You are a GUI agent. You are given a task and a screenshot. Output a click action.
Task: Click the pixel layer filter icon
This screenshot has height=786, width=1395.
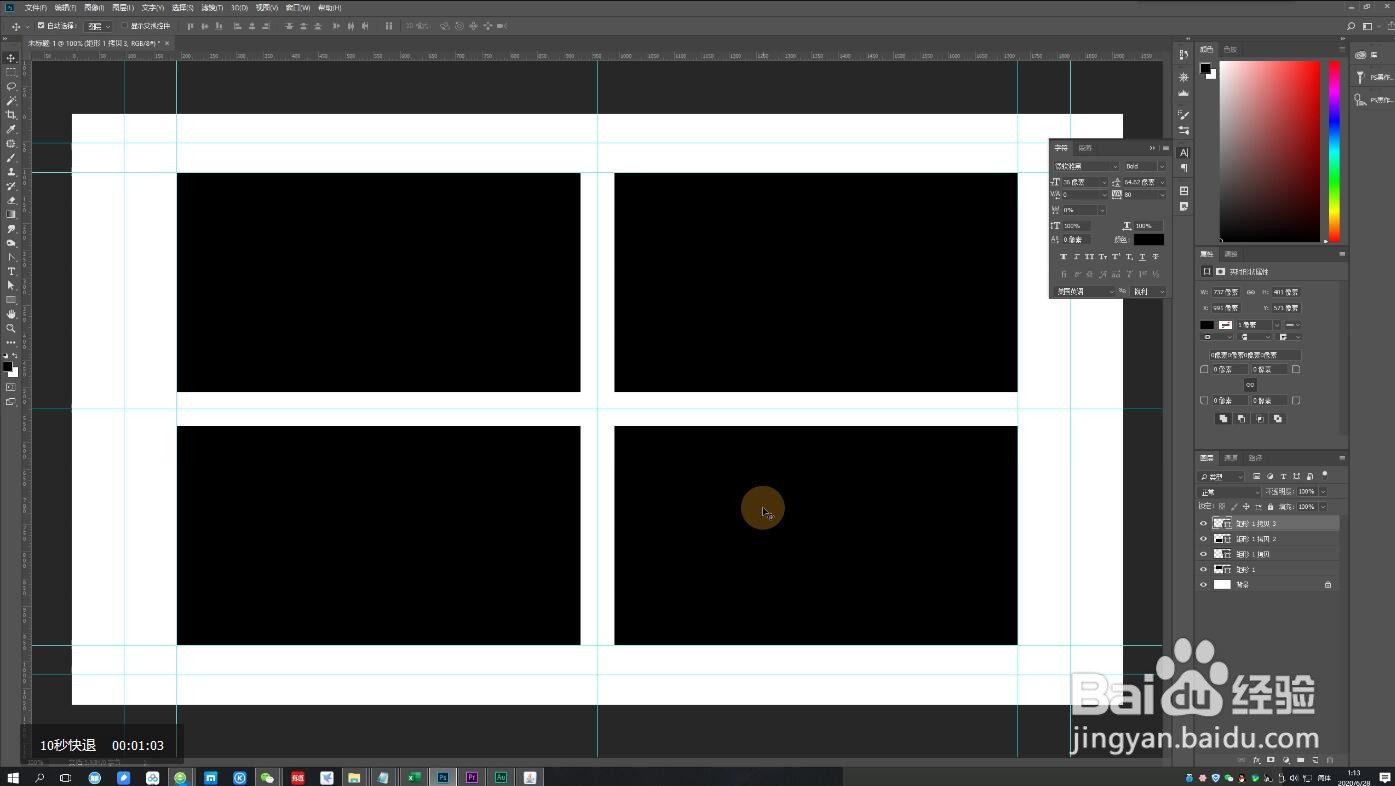pos(1257,476)
